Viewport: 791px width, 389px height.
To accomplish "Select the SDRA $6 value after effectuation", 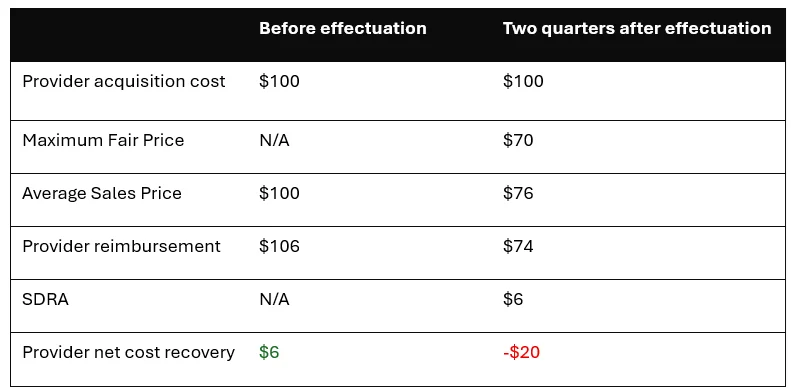I will pos(513,299).
